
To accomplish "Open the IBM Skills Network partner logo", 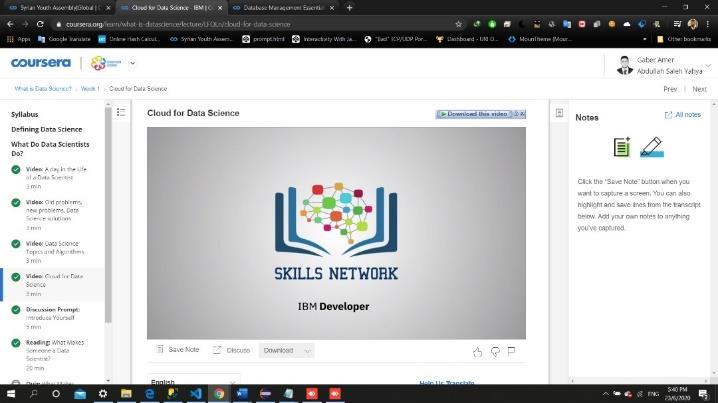I will click(x=106, y=63).
